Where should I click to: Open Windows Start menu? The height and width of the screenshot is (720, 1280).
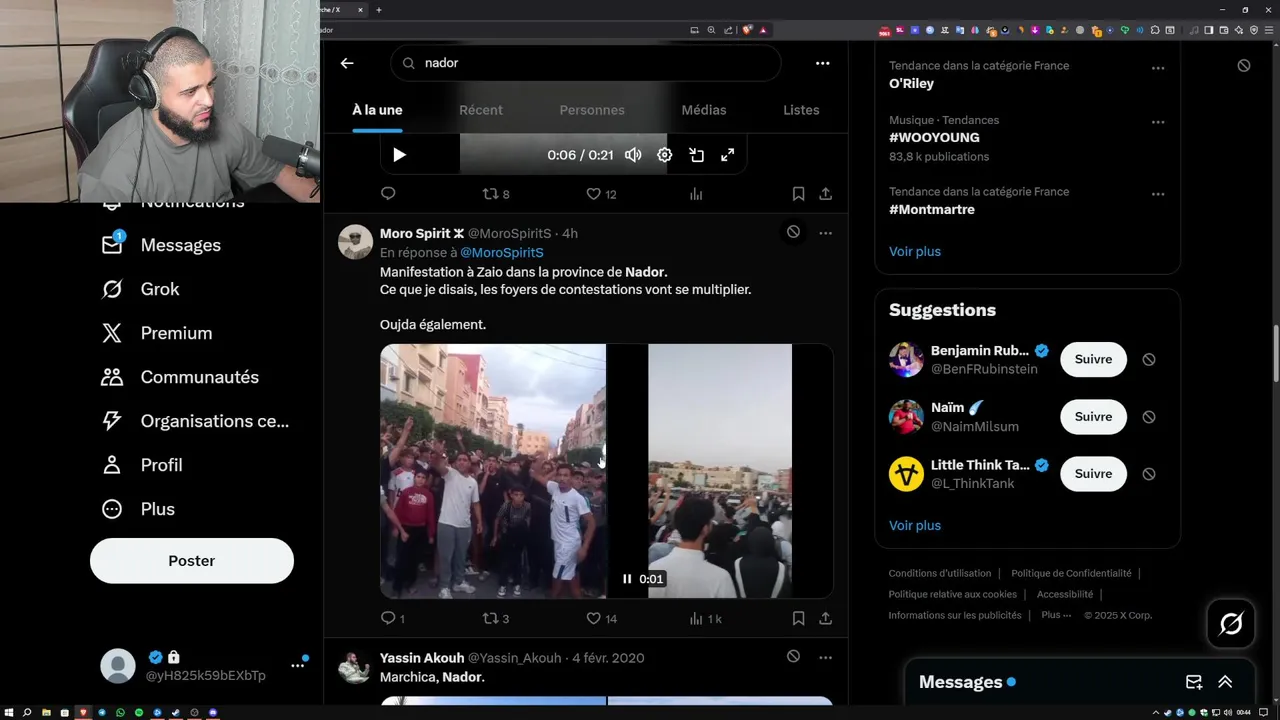[x=8, y=713]
